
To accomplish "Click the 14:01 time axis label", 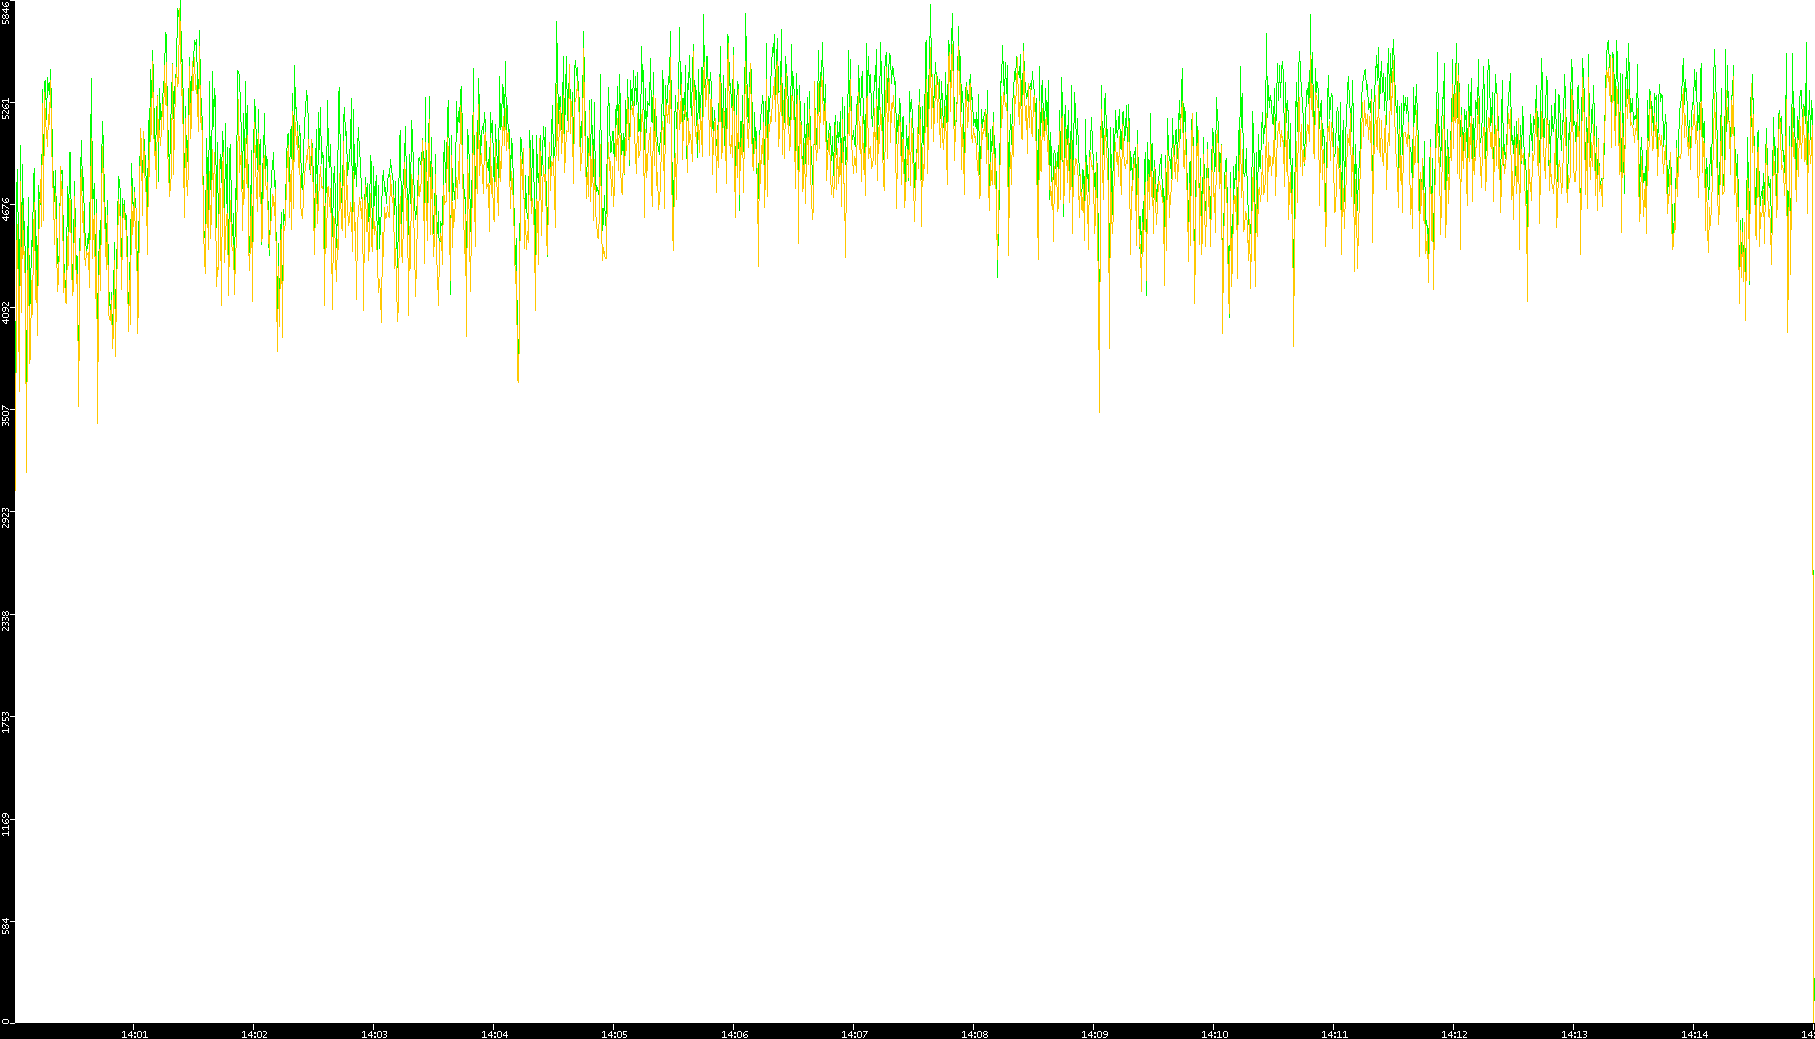I will (x=134, y=1034).
